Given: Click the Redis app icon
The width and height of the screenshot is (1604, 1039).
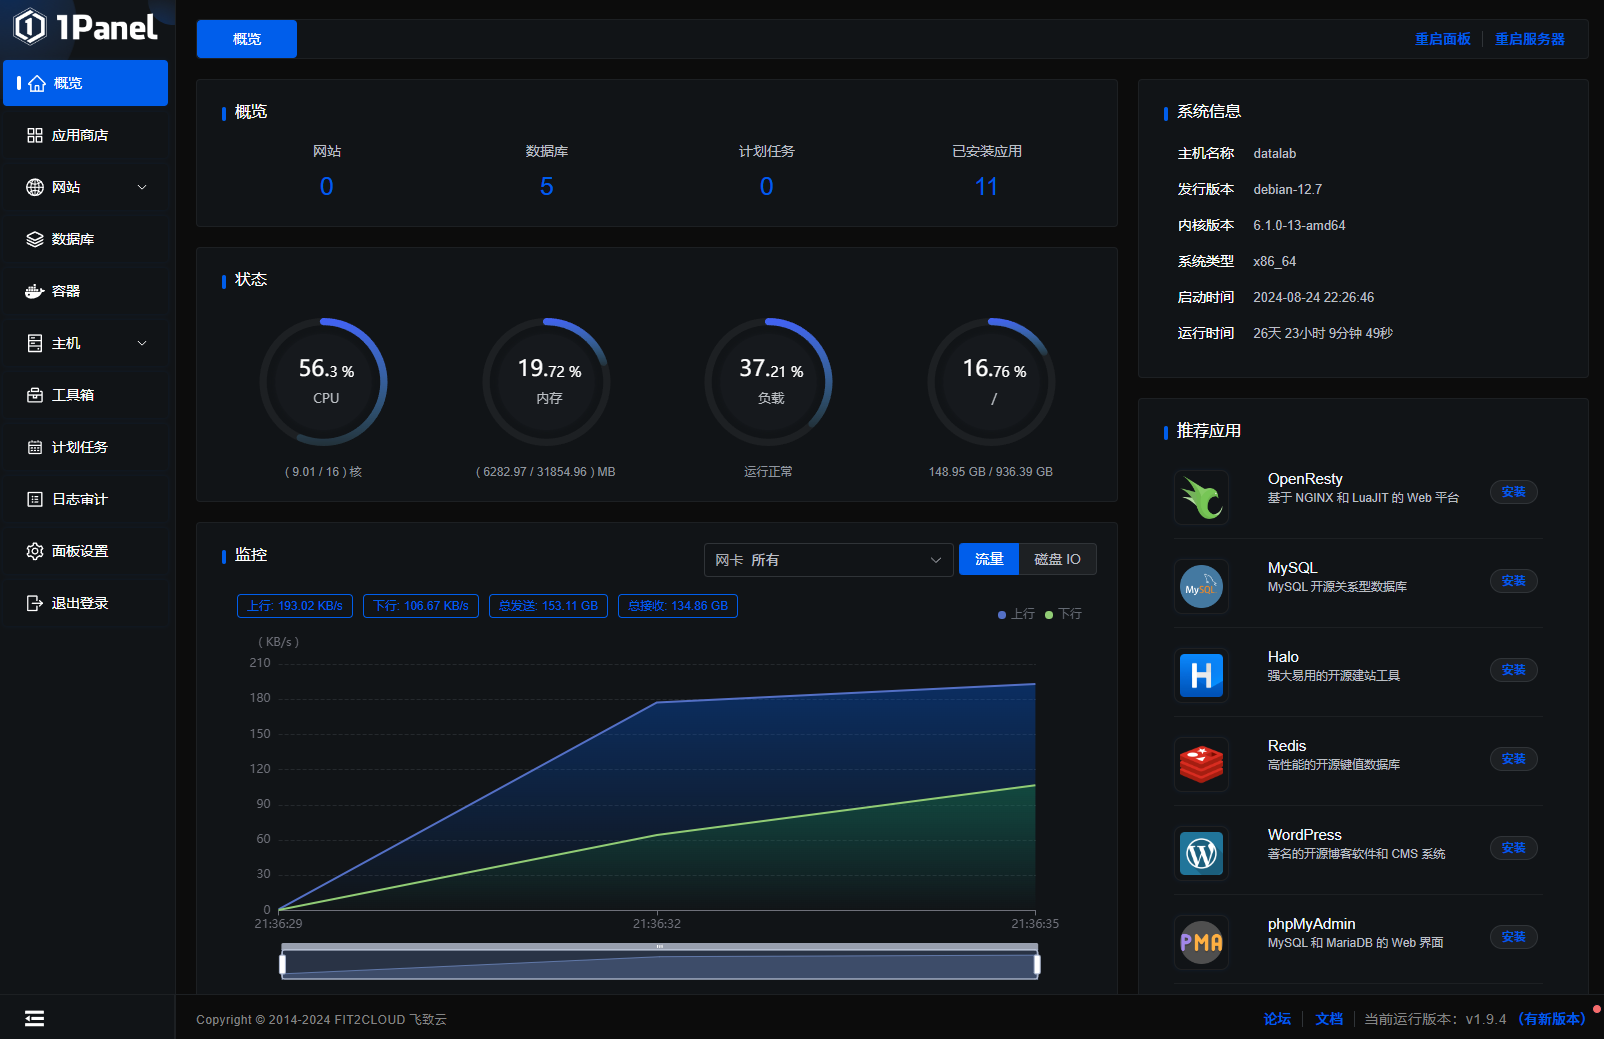Looking at the screenshot, I should point(1201,764).
